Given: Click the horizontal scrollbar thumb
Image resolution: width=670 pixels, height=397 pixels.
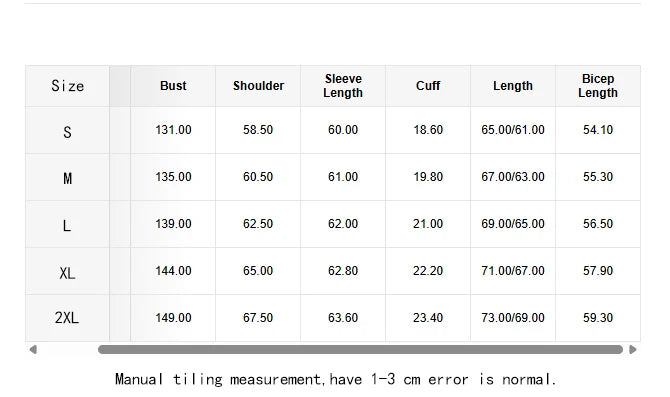Looking at the screenshot, I should (360, 350).
